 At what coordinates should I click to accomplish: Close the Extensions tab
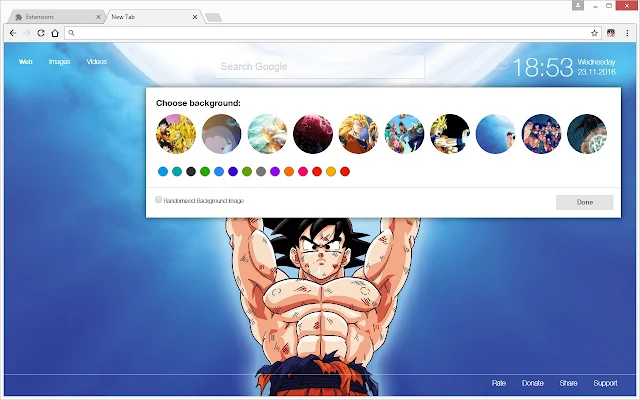pos(98,17)
